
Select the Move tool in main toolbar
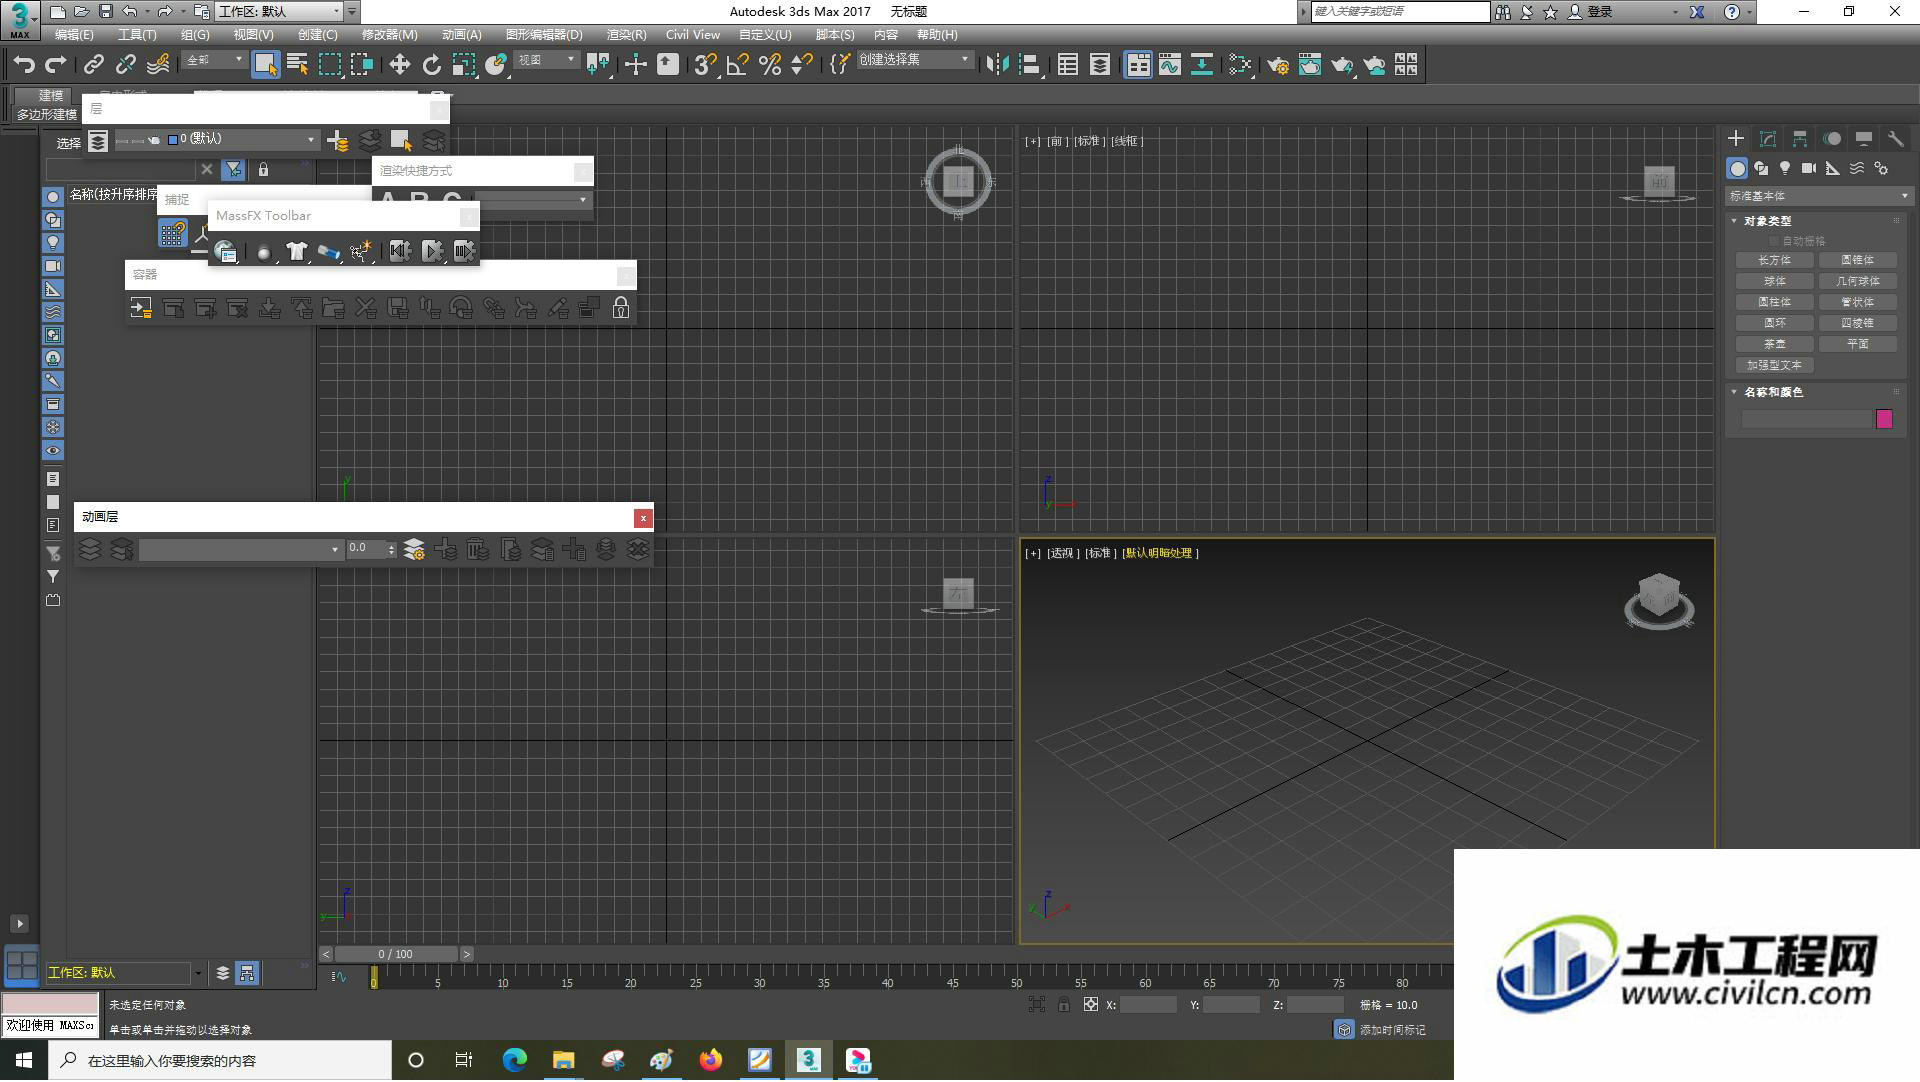[x=399, y=65]
